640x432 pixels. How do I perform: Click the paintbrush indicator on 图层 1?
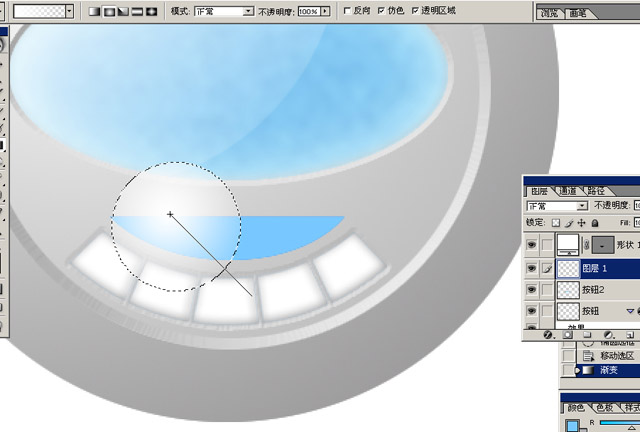[547, 268]
